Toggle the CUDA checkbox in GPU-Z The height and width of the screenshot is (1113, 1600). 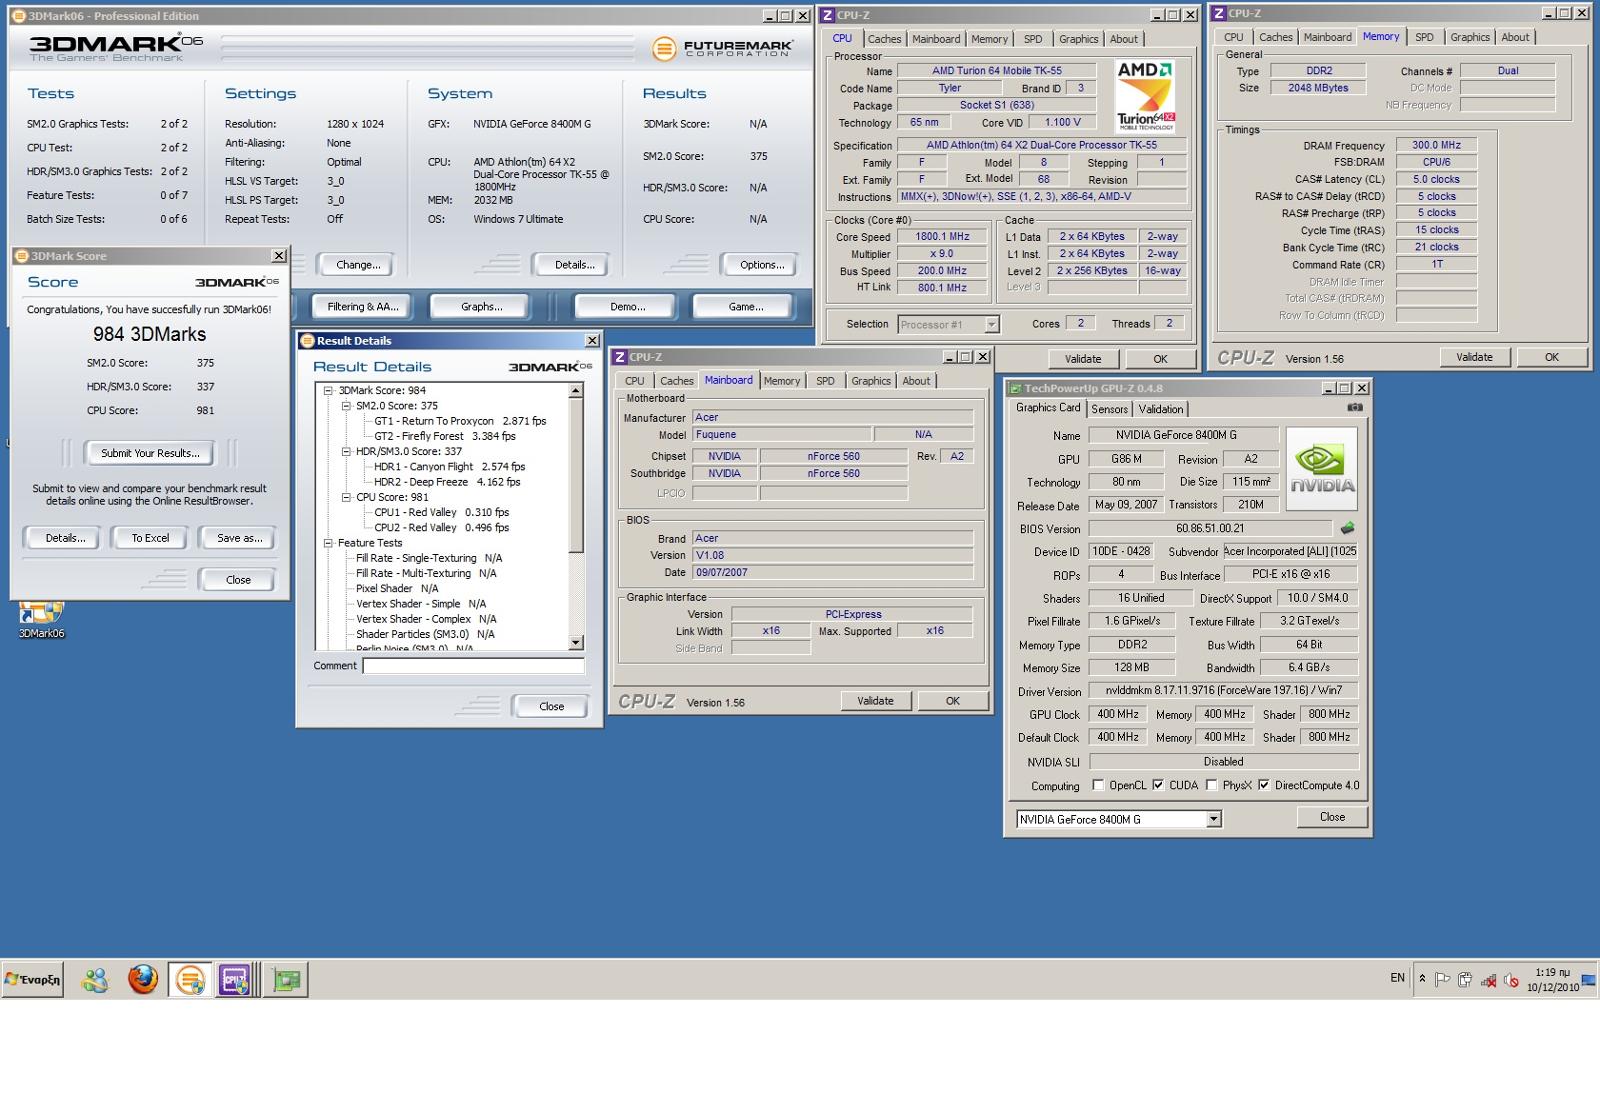coord(1158,785)
